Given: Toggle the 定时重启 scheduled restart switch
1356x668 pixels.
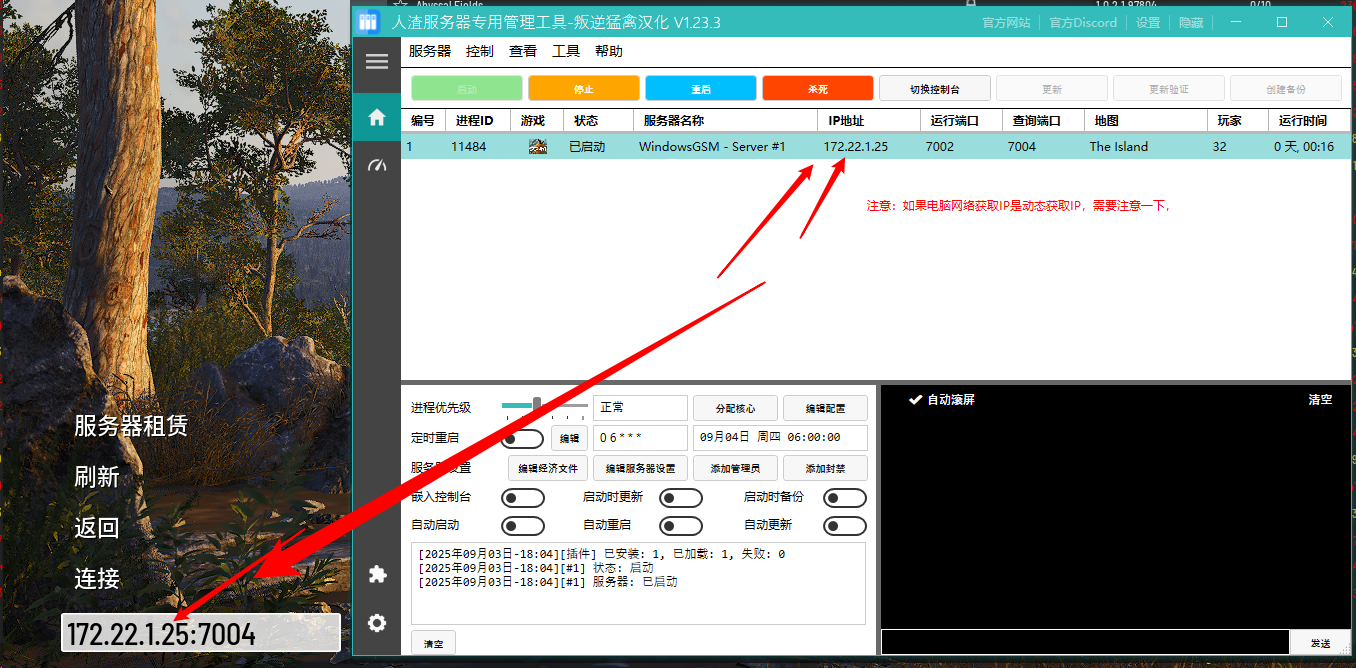Looking at the screenshot, I should click(x=524, y=438).
